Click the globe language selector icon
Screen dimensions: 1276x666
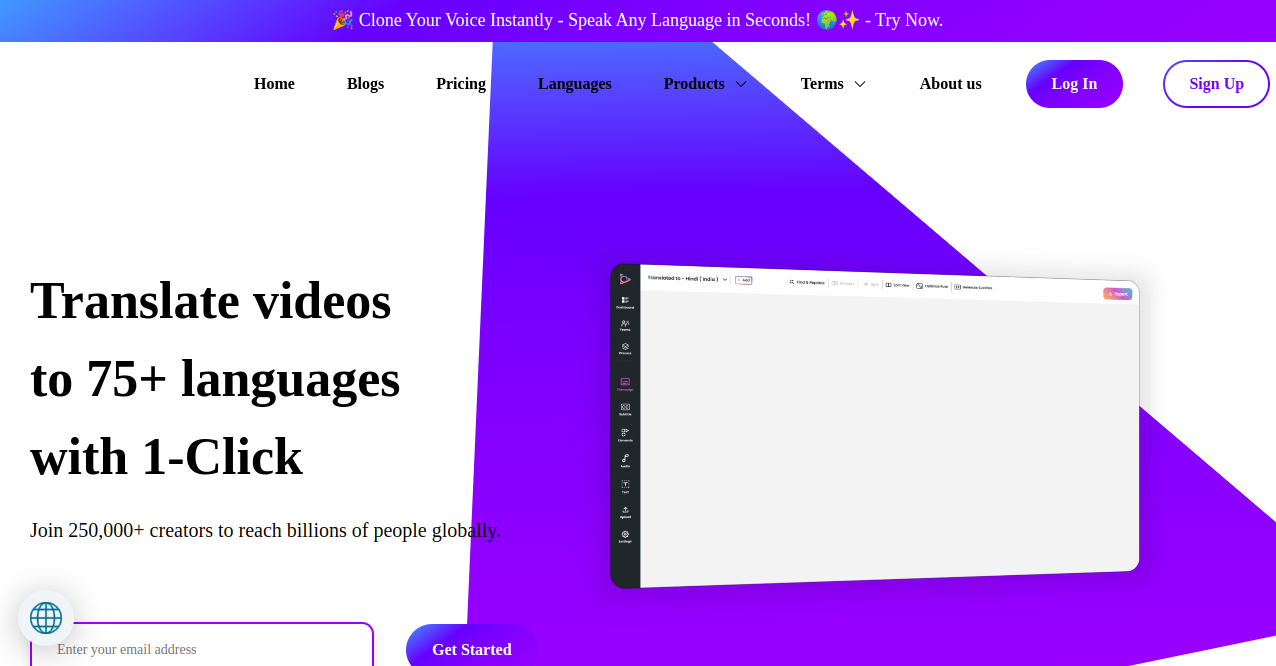point(46,617)
